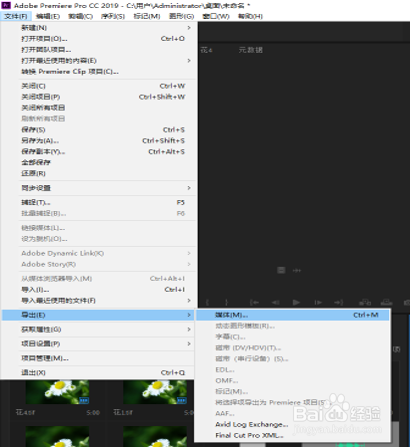
Task: Click the Play button in source monitor
Action: [x=296, y=302]
